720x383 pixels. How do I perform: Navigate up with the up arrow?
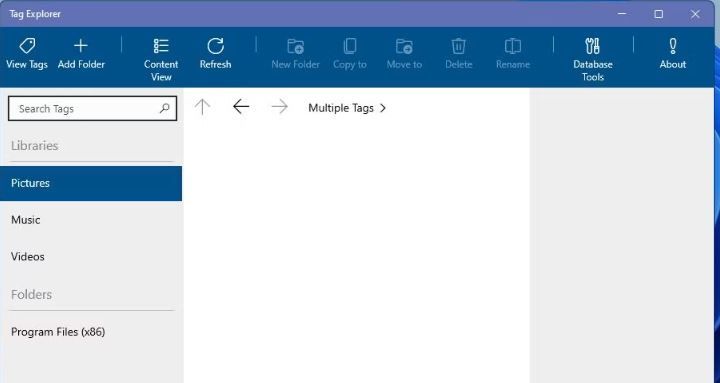[x=202, y=107]
